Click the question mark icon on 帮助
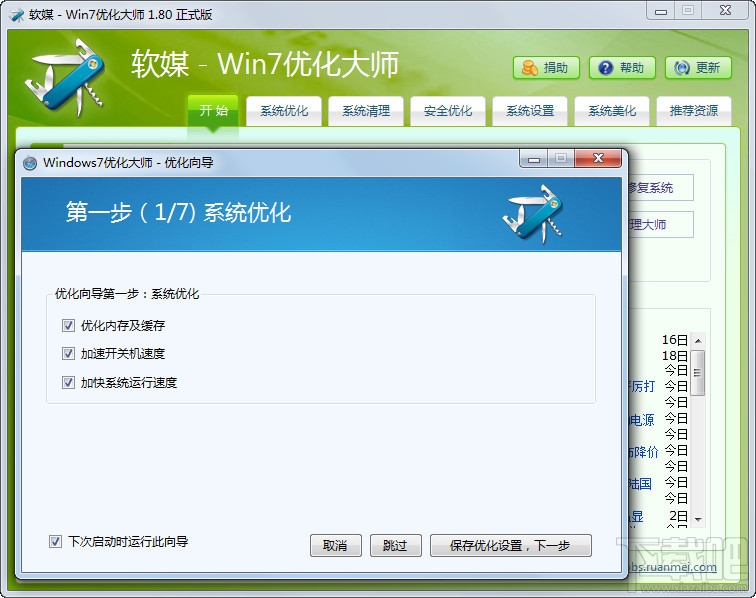 tap(606, 68)
